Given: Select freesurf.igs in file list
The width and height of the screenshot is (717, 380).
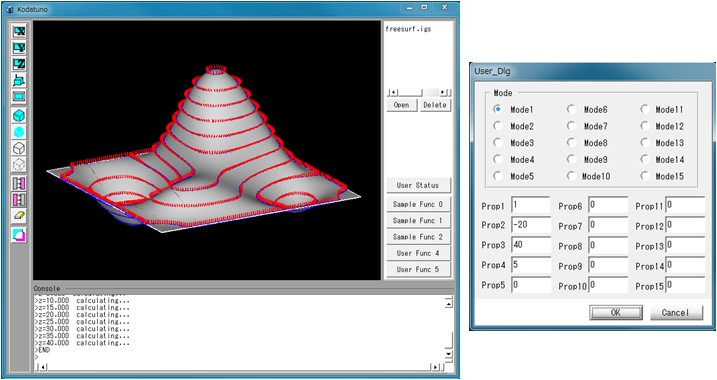Looking at the screenshot, I should pos(408,29).
